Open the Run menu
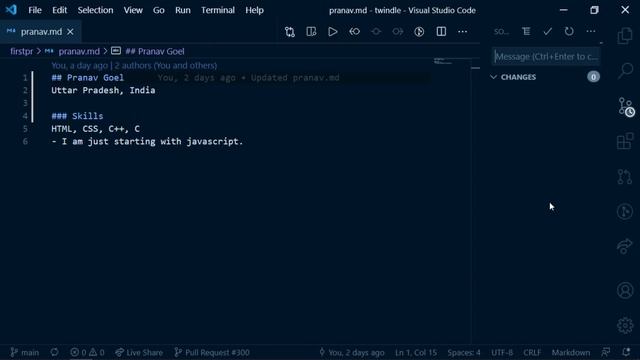Screen dimensions: 640x360 tap(182, 10)
